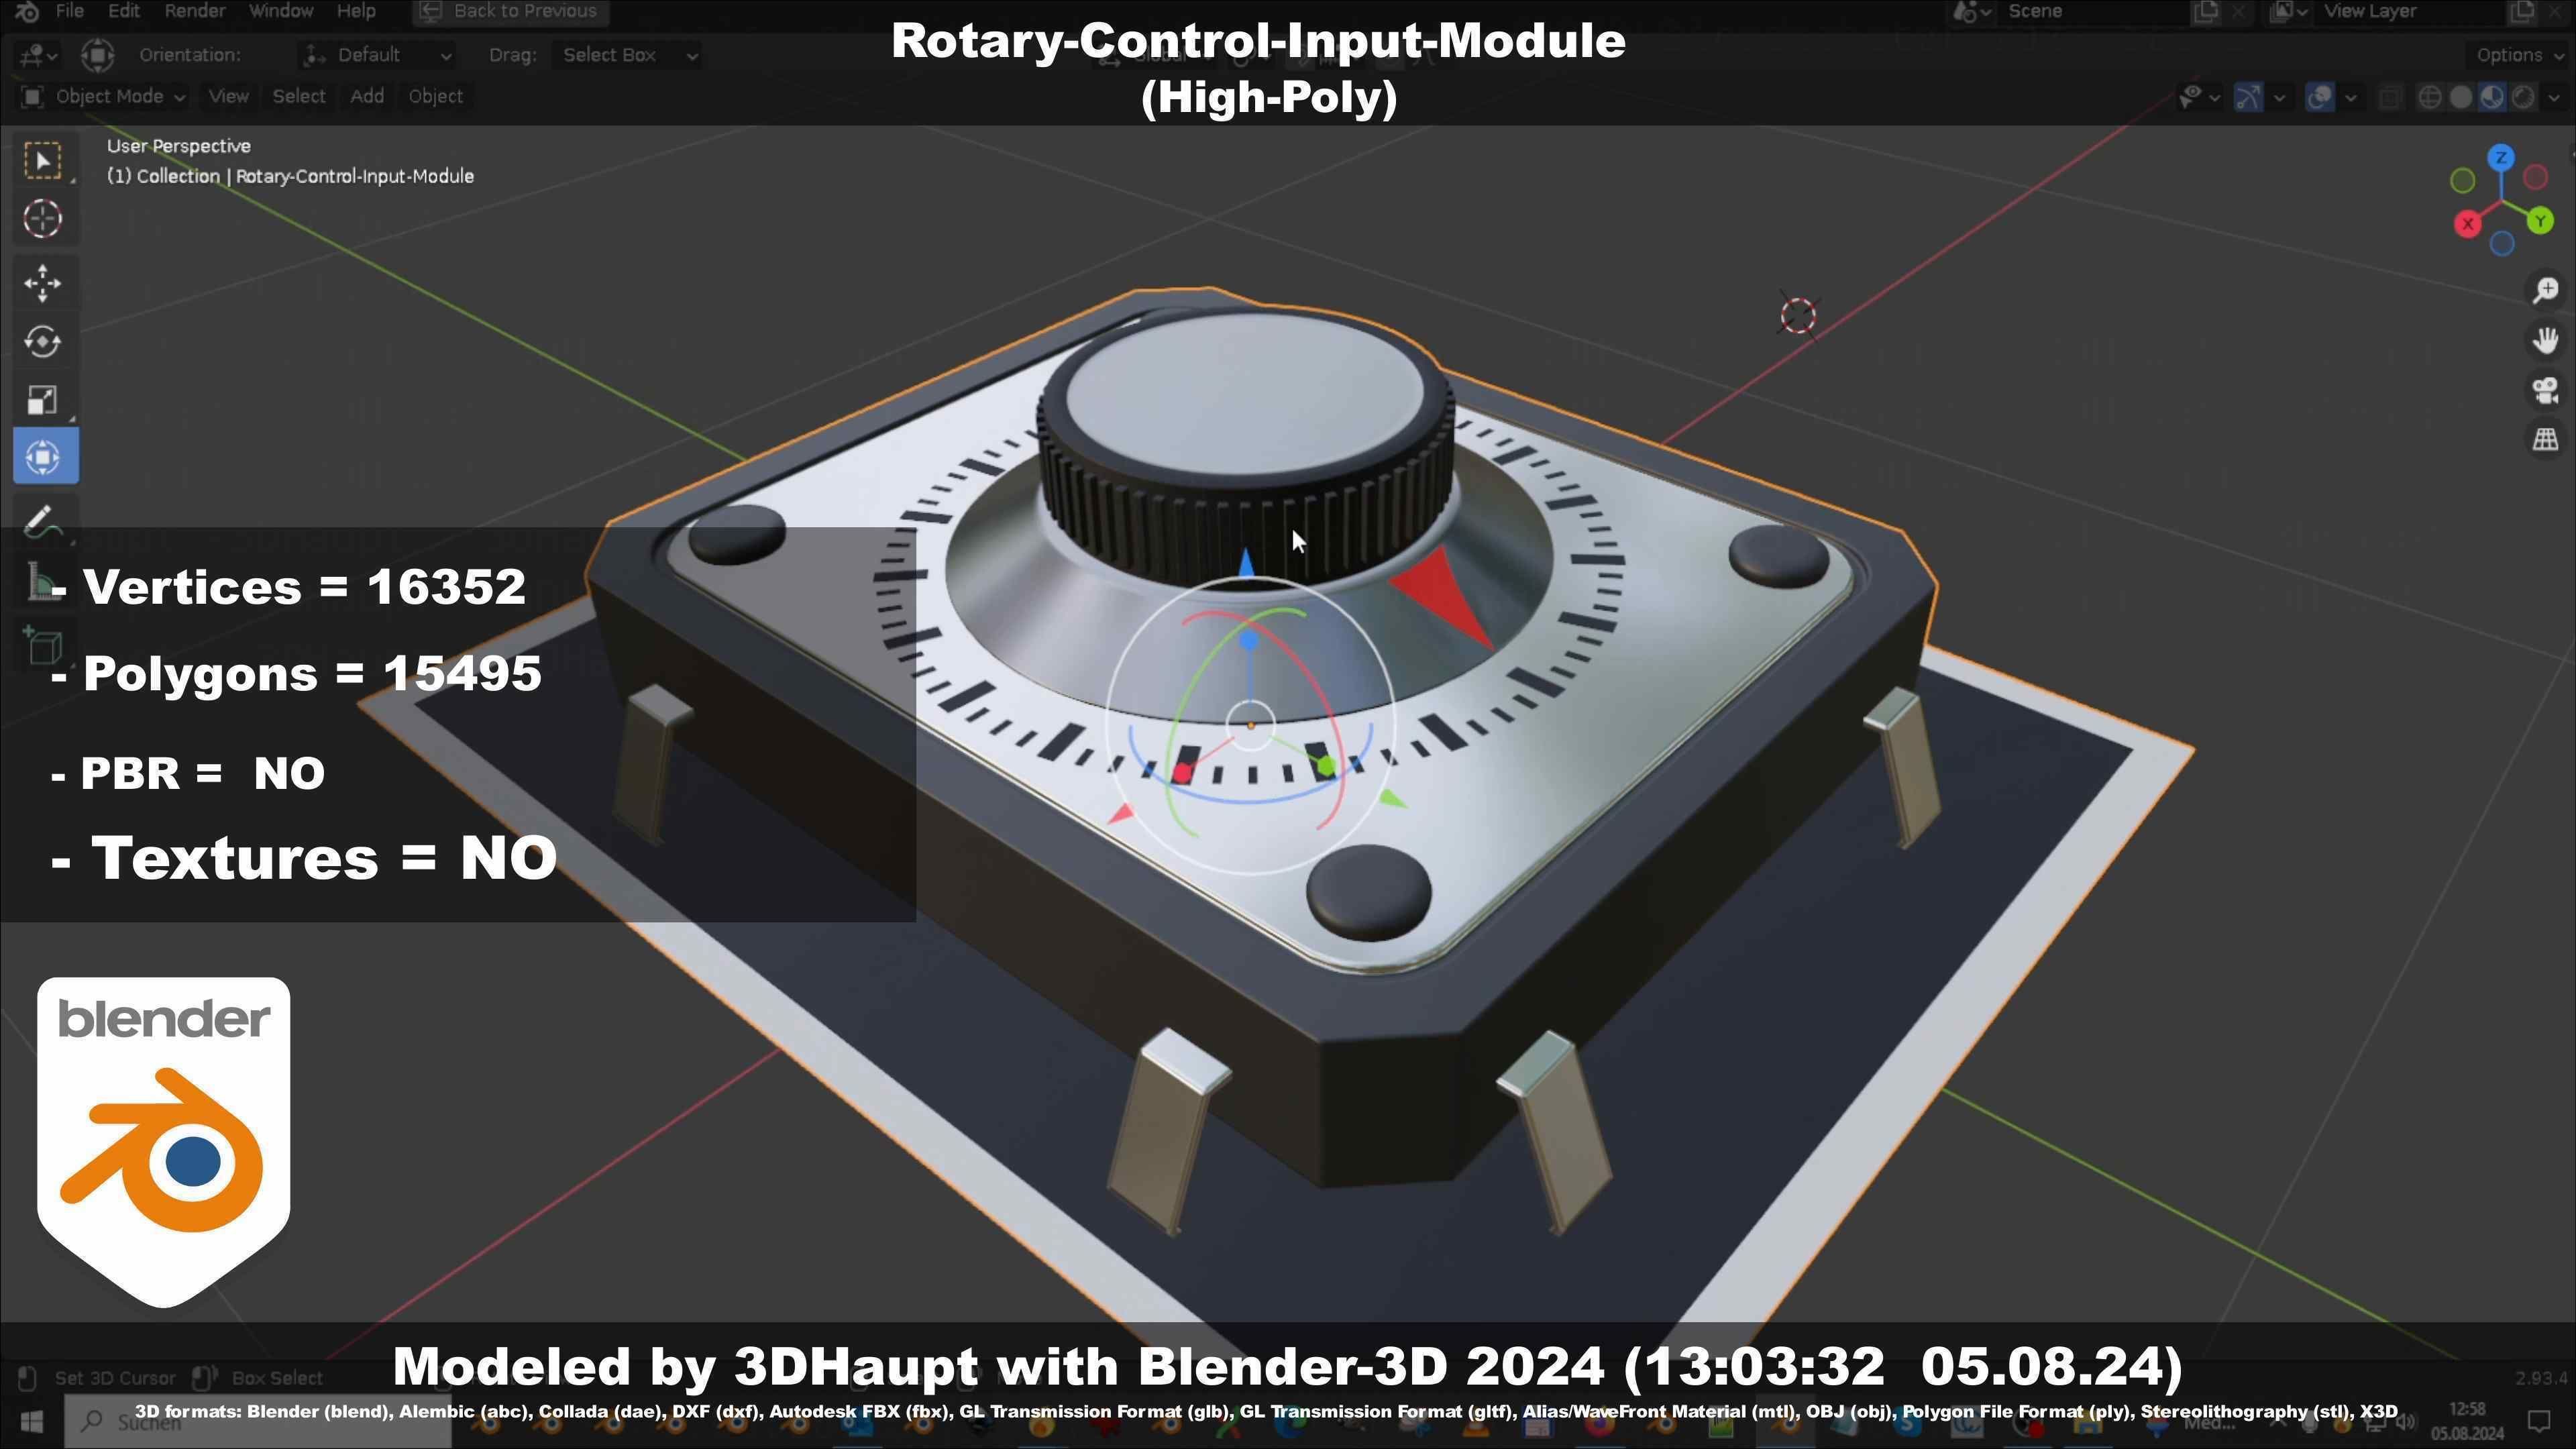Toggle viewport overlays
The width and height of the screenshot is (2576, 1449).
point(2319,97)
